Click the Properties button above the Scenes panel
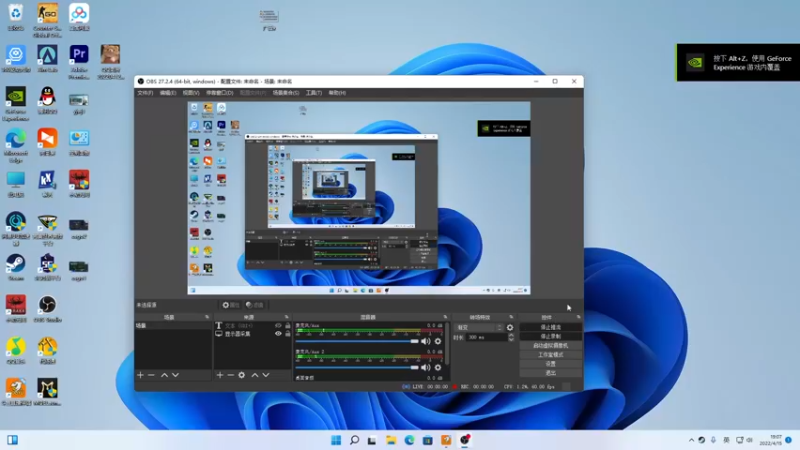The image size is (800, 450). click(231, 305)
